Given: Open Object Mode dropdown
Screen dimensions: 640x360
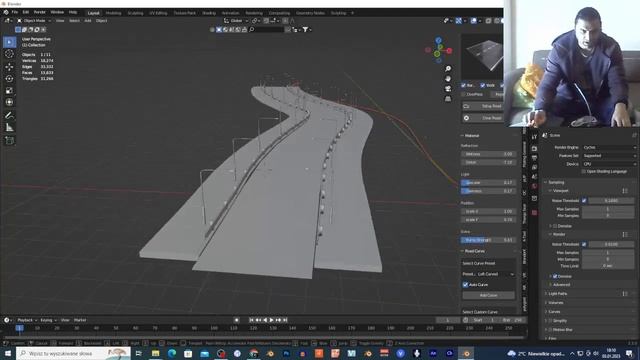Looking at the screenshot, I should pyautogui.click(x=34, y=20).
